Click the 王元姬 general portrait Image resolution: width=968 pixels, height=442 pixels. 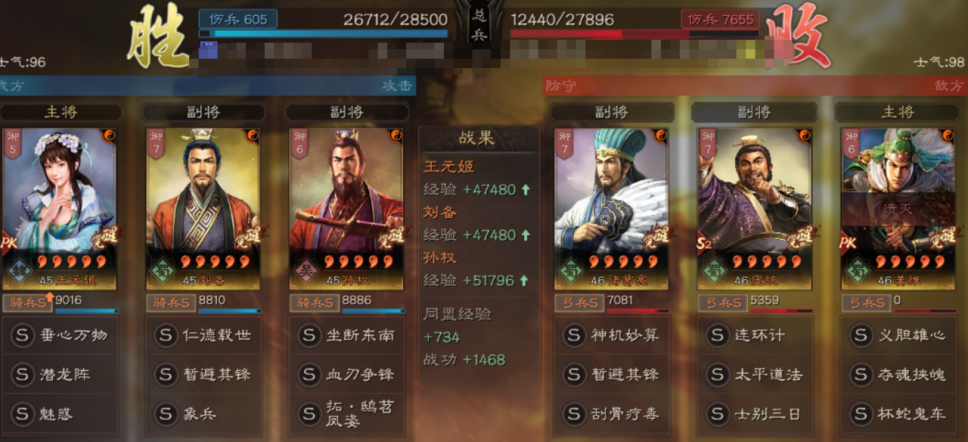(59, 209)
